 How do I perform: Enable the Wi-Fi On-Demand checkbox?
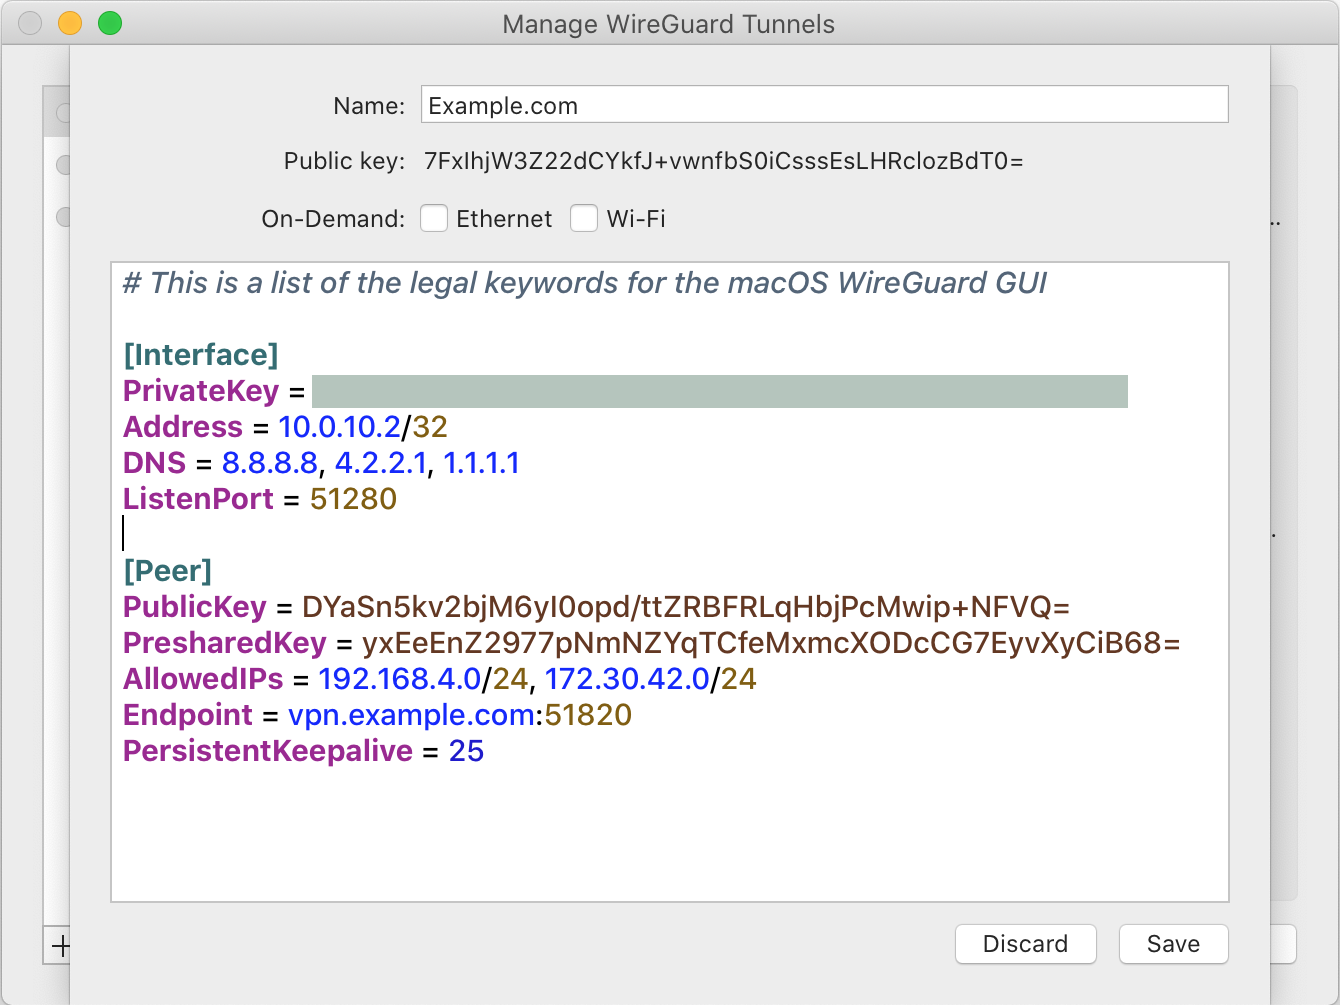click(584, 218)
